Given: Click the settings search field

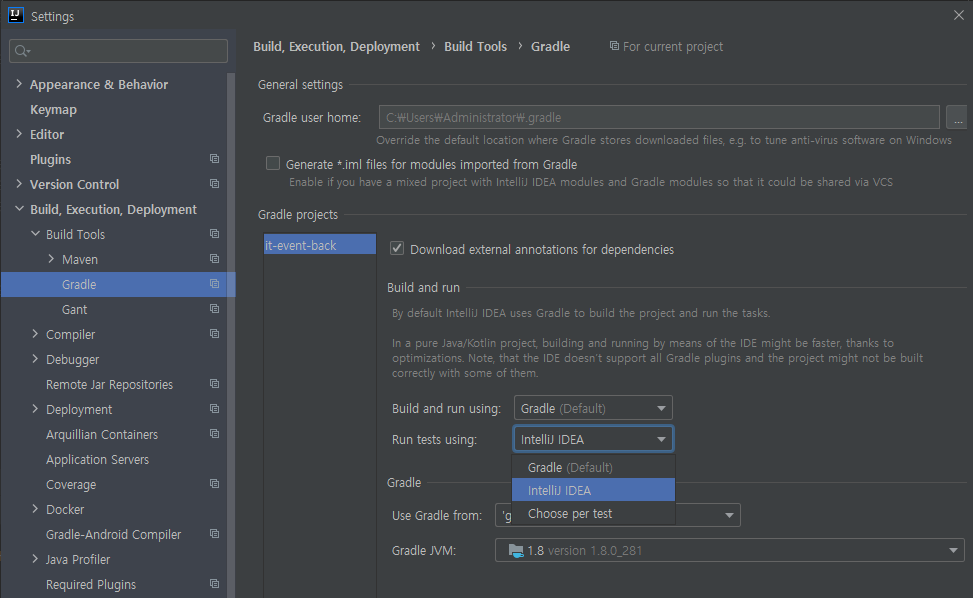Looking at the screenshot, I should coord(119,51).
